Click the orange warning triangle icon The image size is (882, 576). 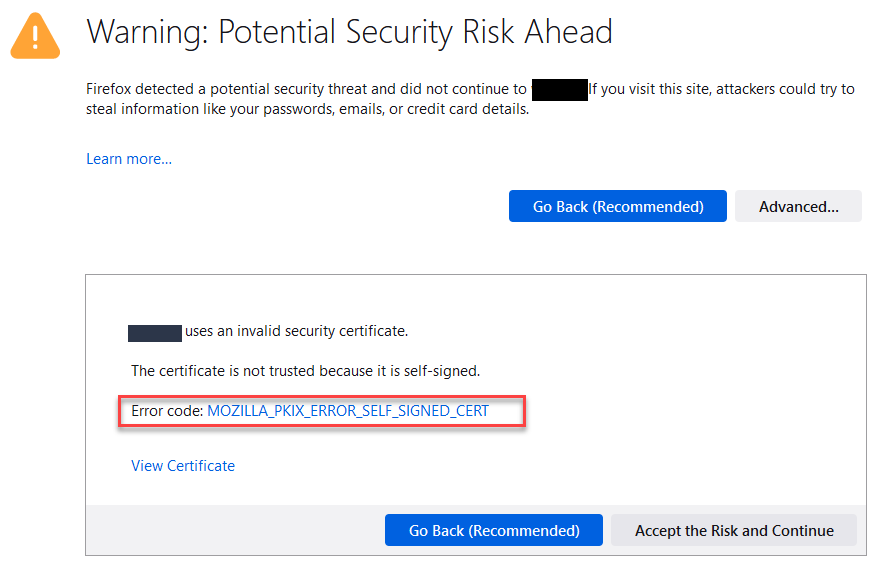pos(36,36)
